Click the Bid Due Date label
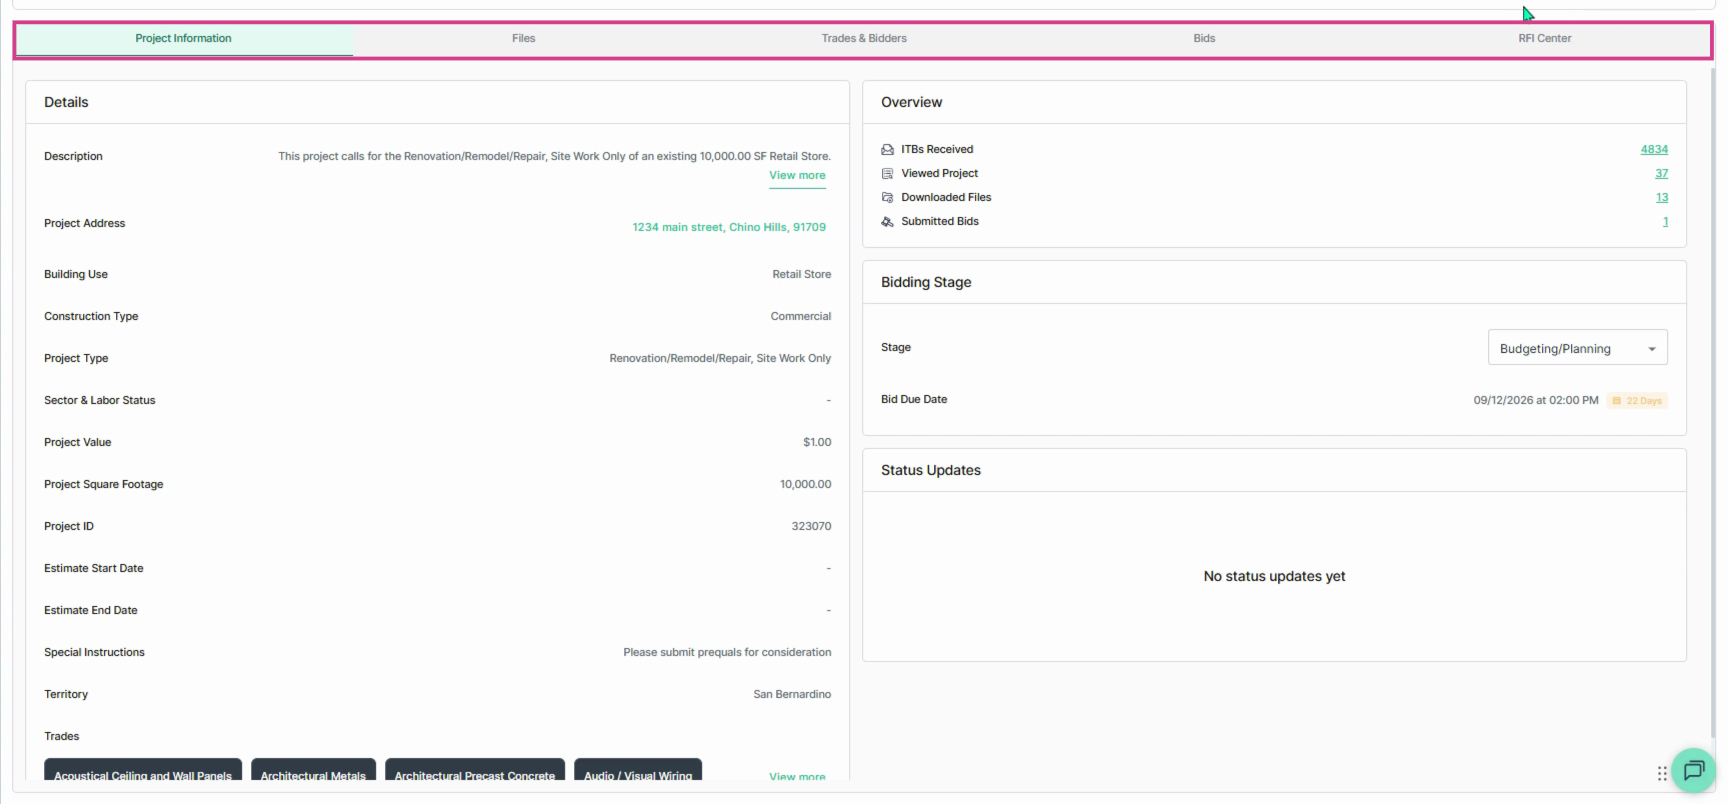Screen dimensions: 1728x804 [914, 399]
